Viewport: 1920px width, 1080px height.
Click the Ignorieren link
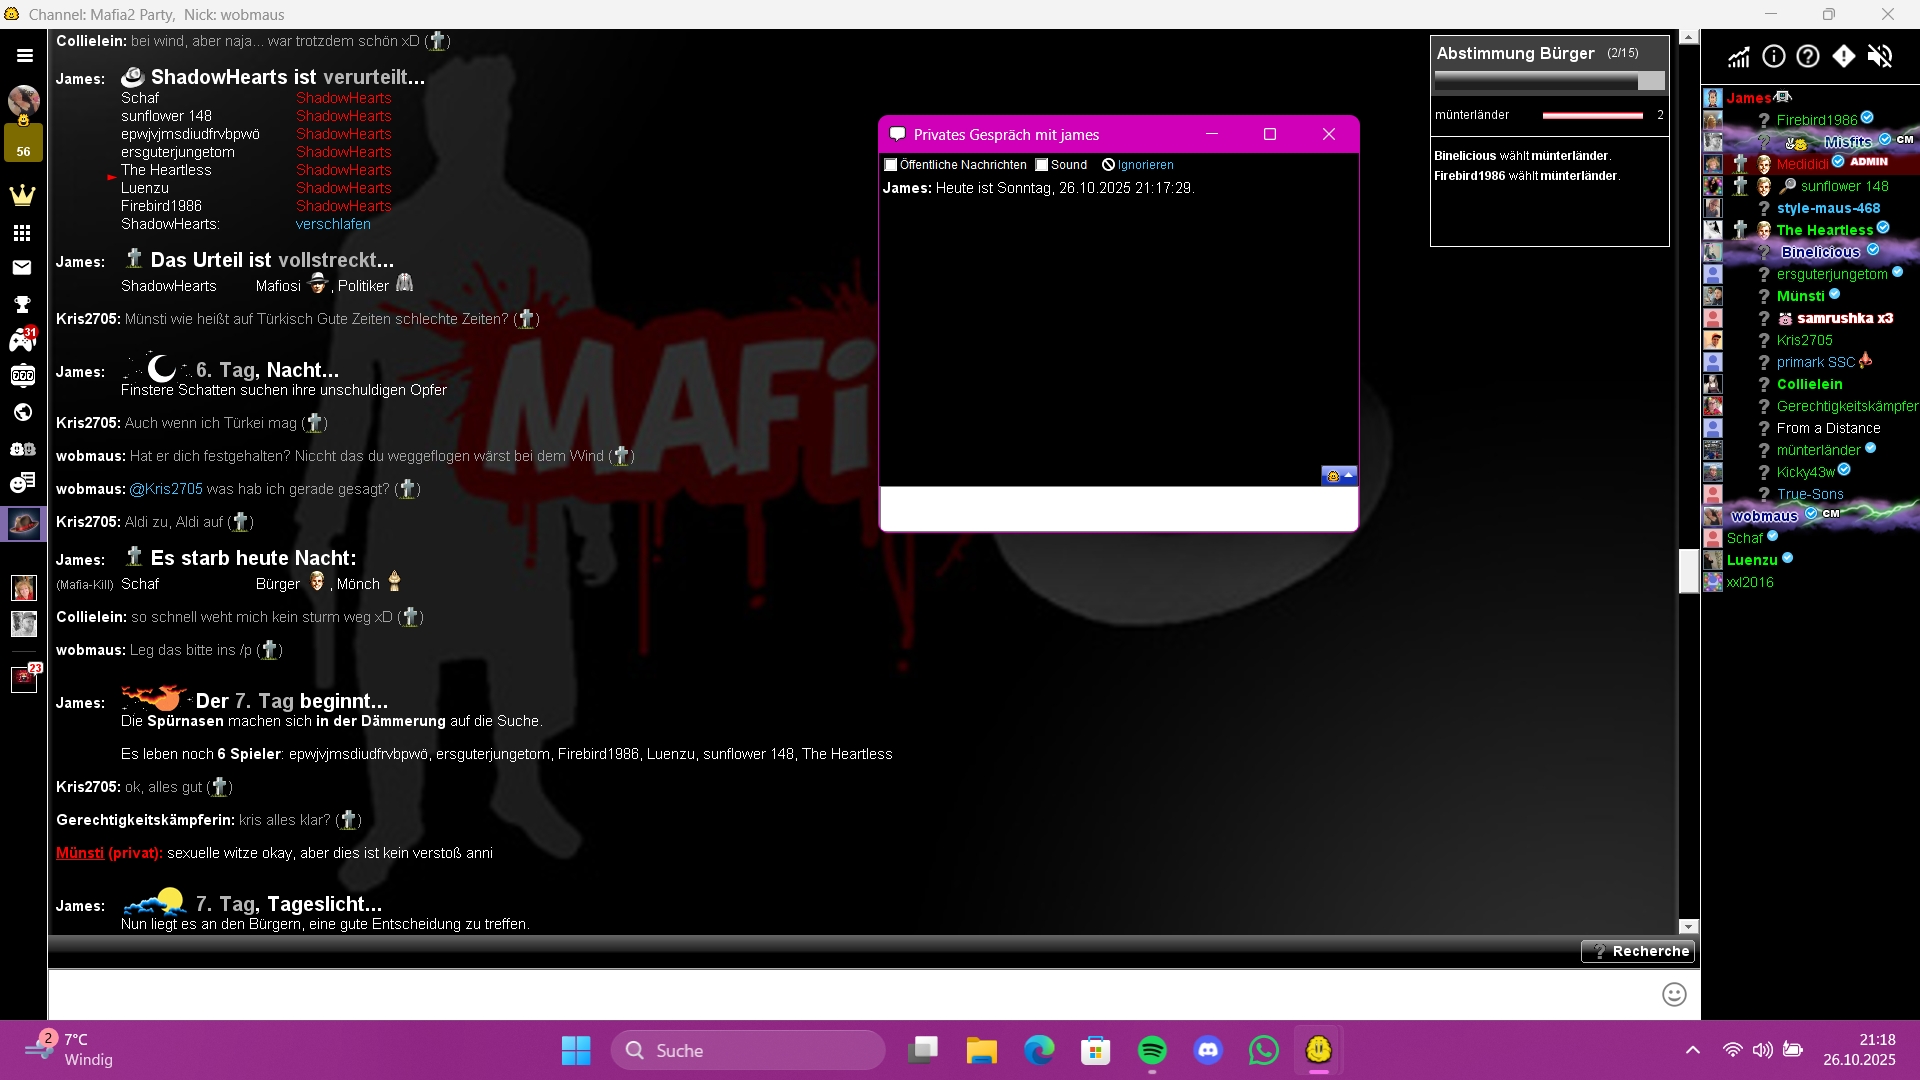pyautogui.click(x=1145, y=165)
